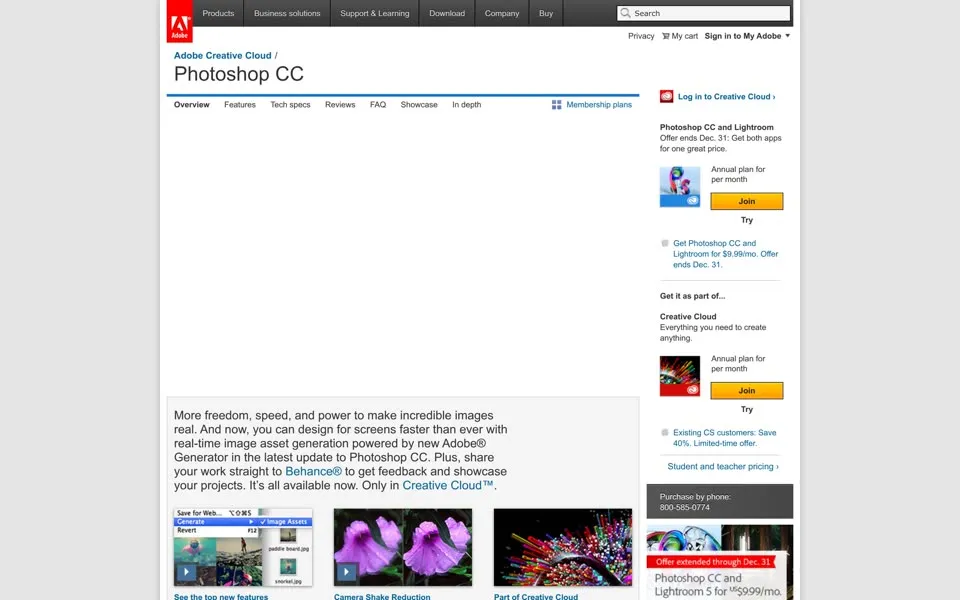
Task: Follow the Creative Cloud link in description
Action: coord(448,486)
